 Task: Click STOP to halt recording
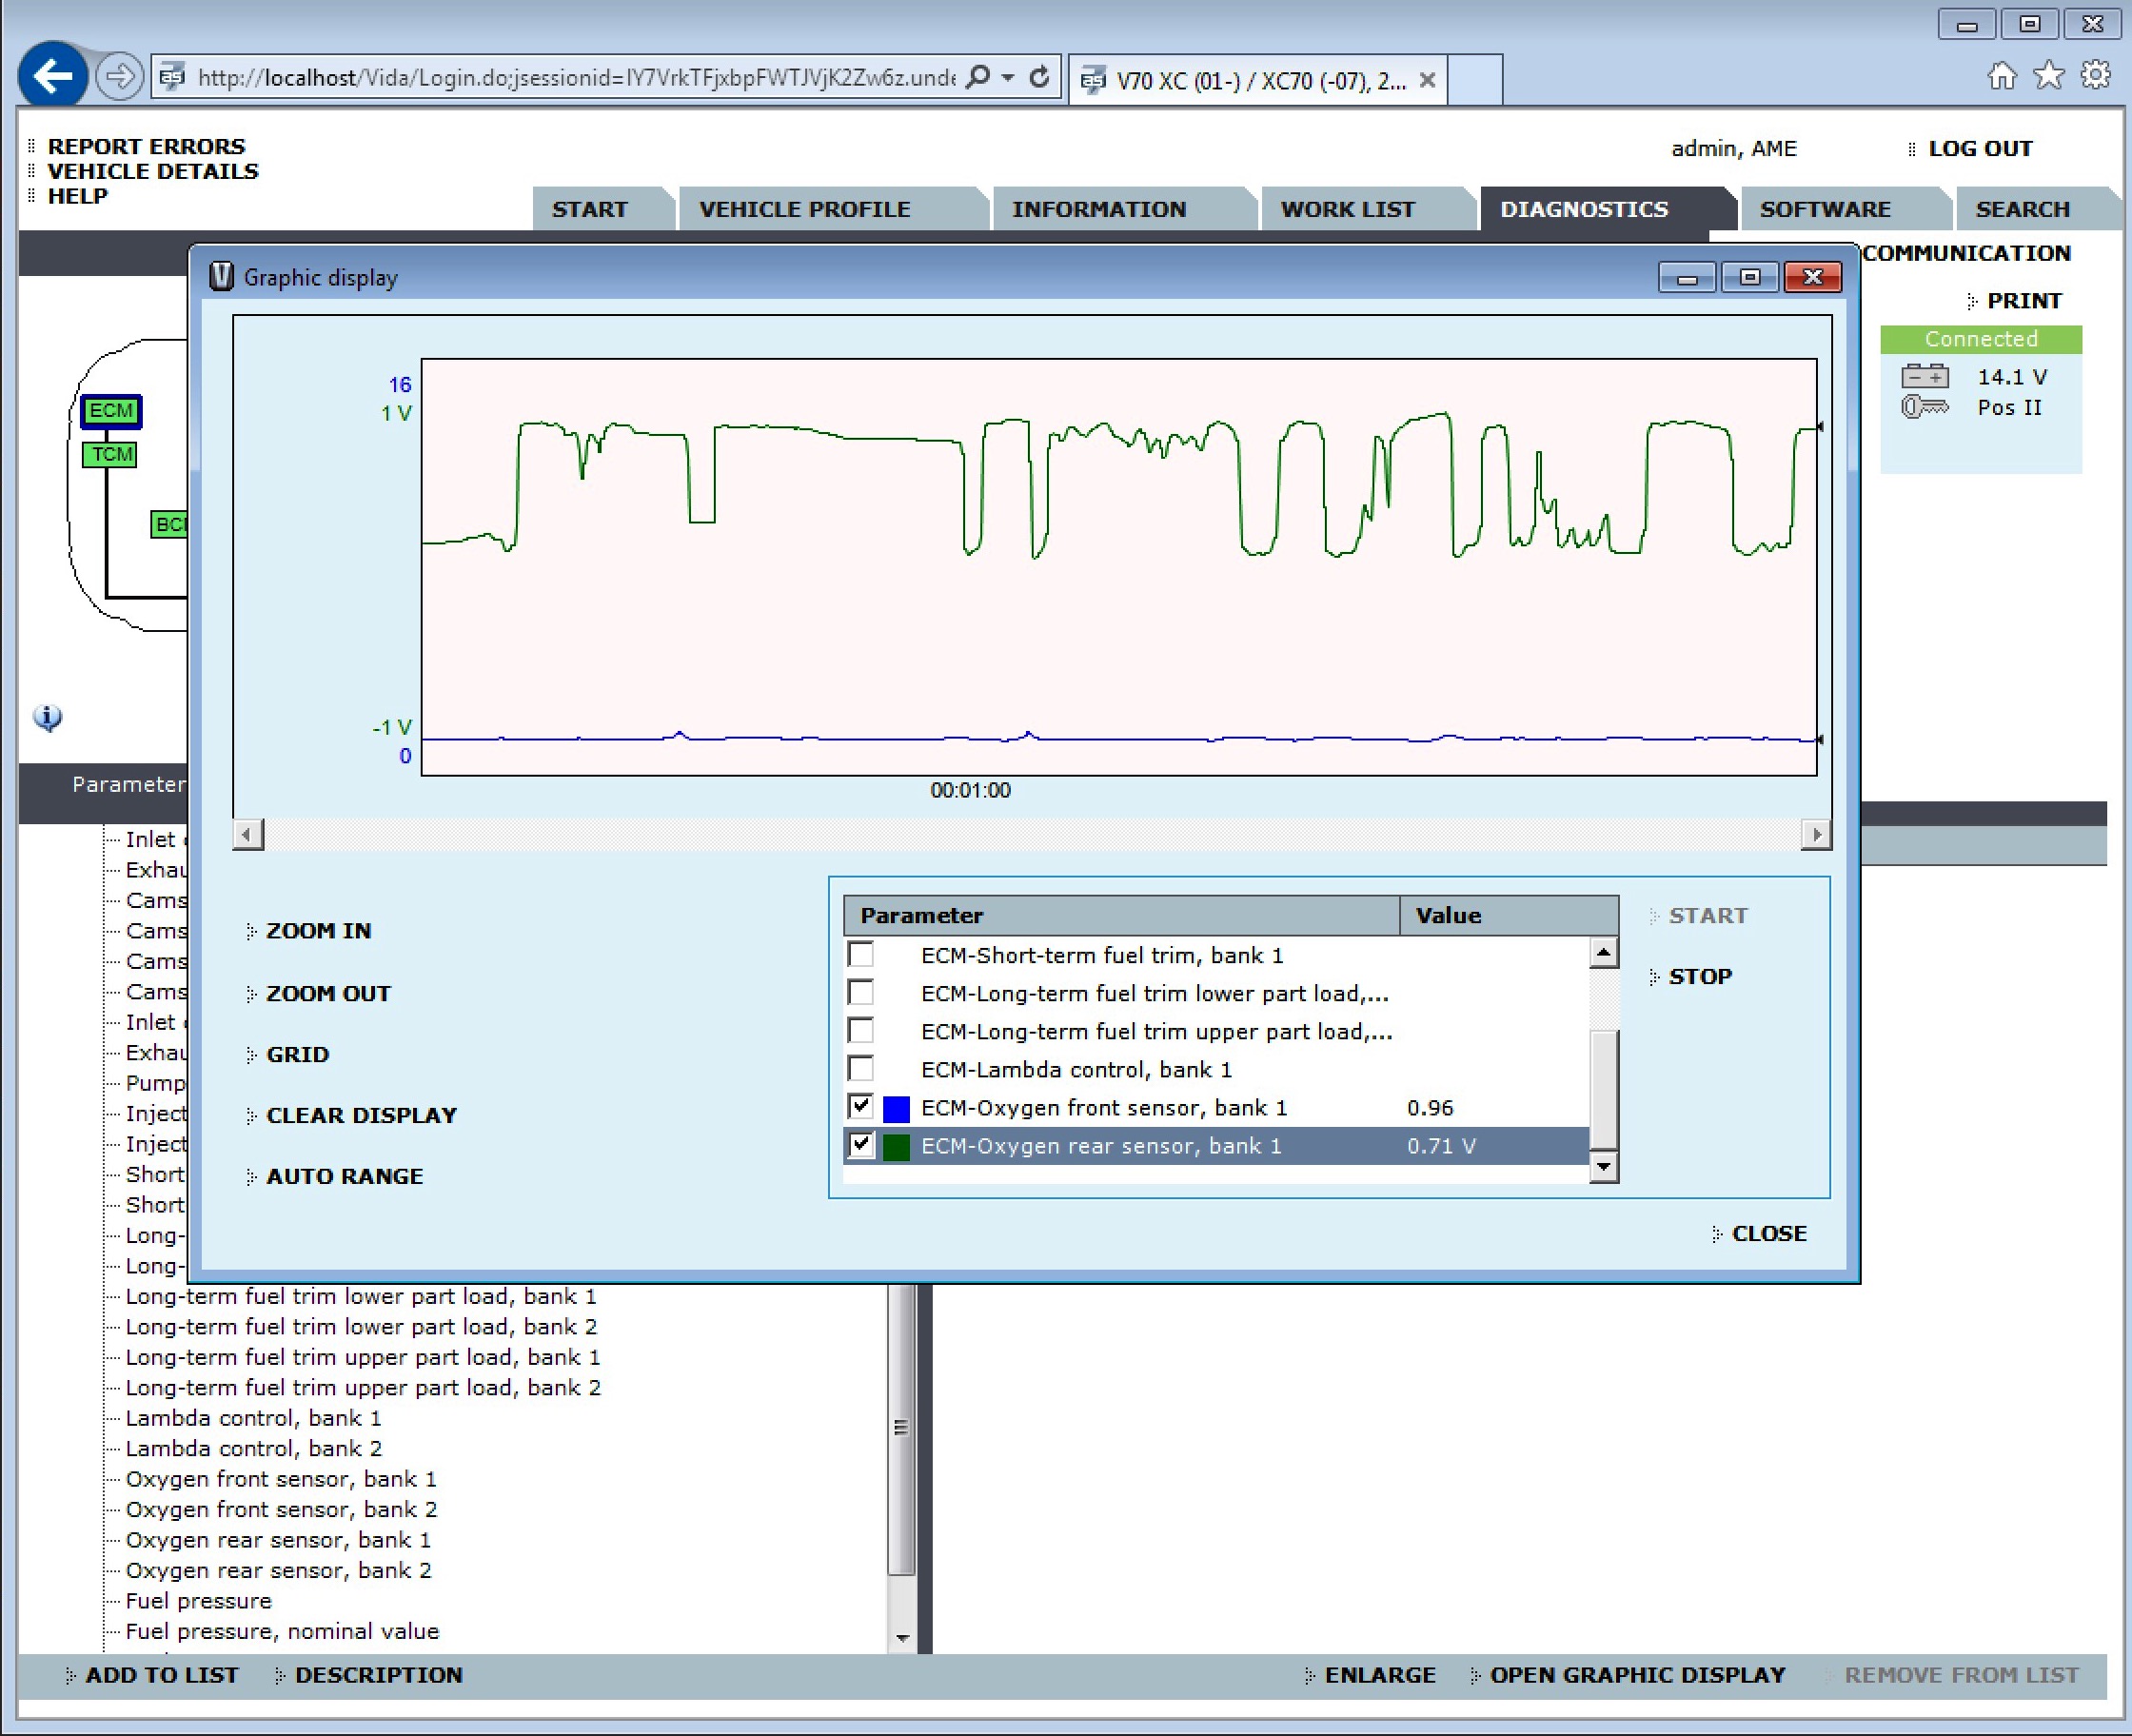pyautogui.click(x=1699, y=977)
